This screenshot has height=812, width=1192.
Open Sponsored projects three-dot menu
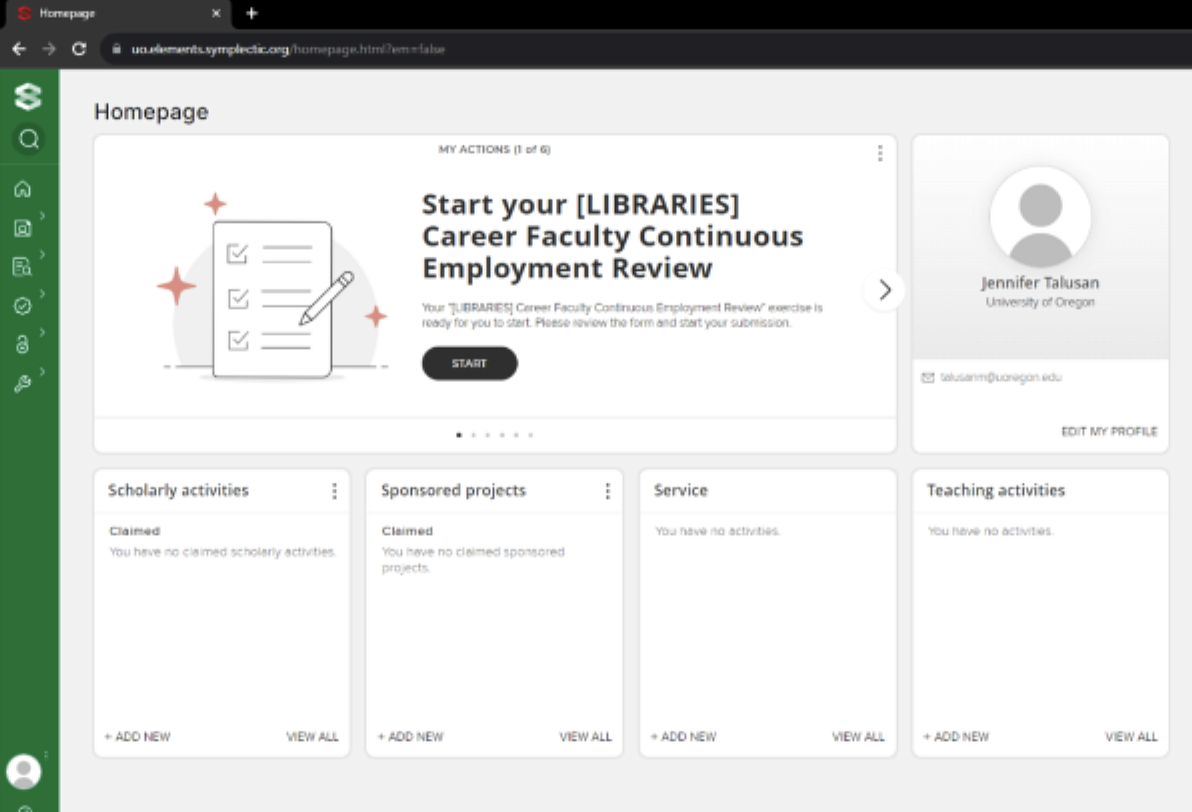point(607,491)
